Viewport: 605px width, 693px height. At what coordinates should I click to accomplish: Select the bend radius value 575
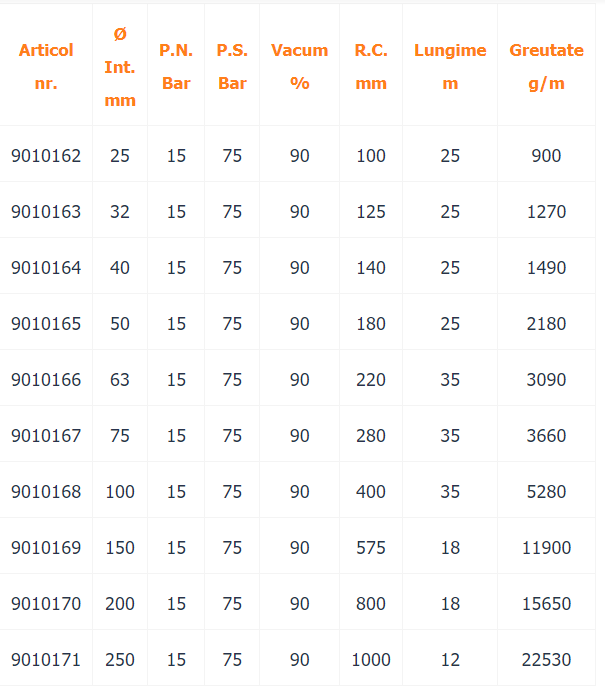[371, 548]
